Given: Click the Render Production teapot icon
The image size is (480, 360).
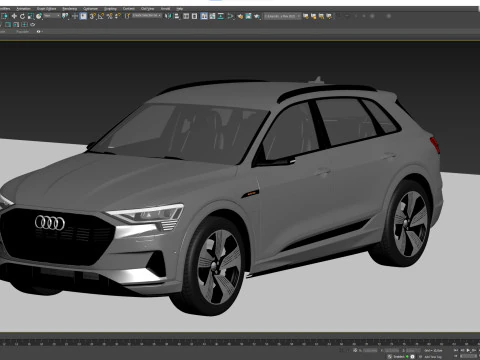Looking at the screenshot, I should click(257, 16).
